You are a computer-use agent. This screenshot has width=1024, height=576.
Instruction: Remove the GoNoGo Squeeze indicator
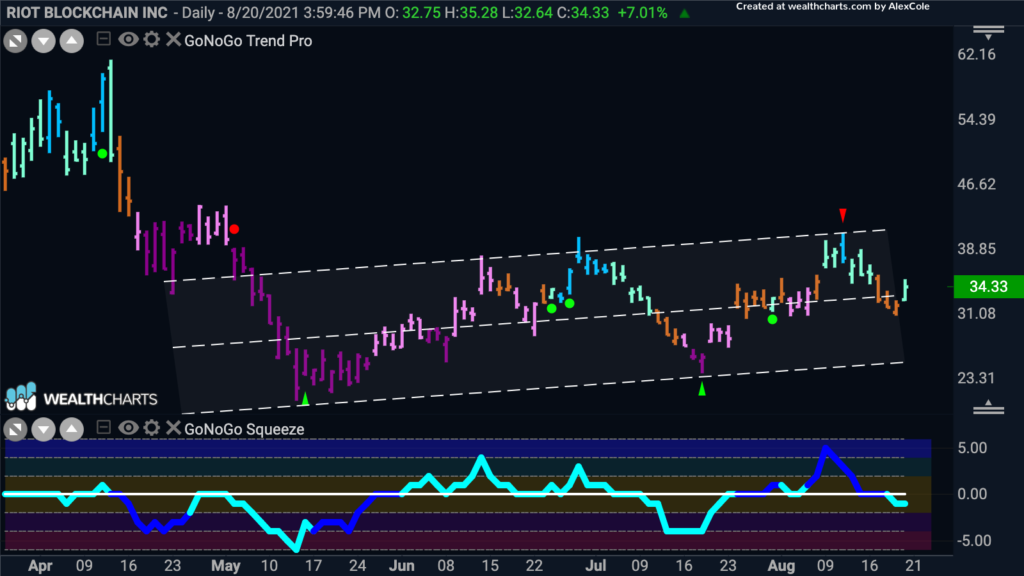click(173, 428)
